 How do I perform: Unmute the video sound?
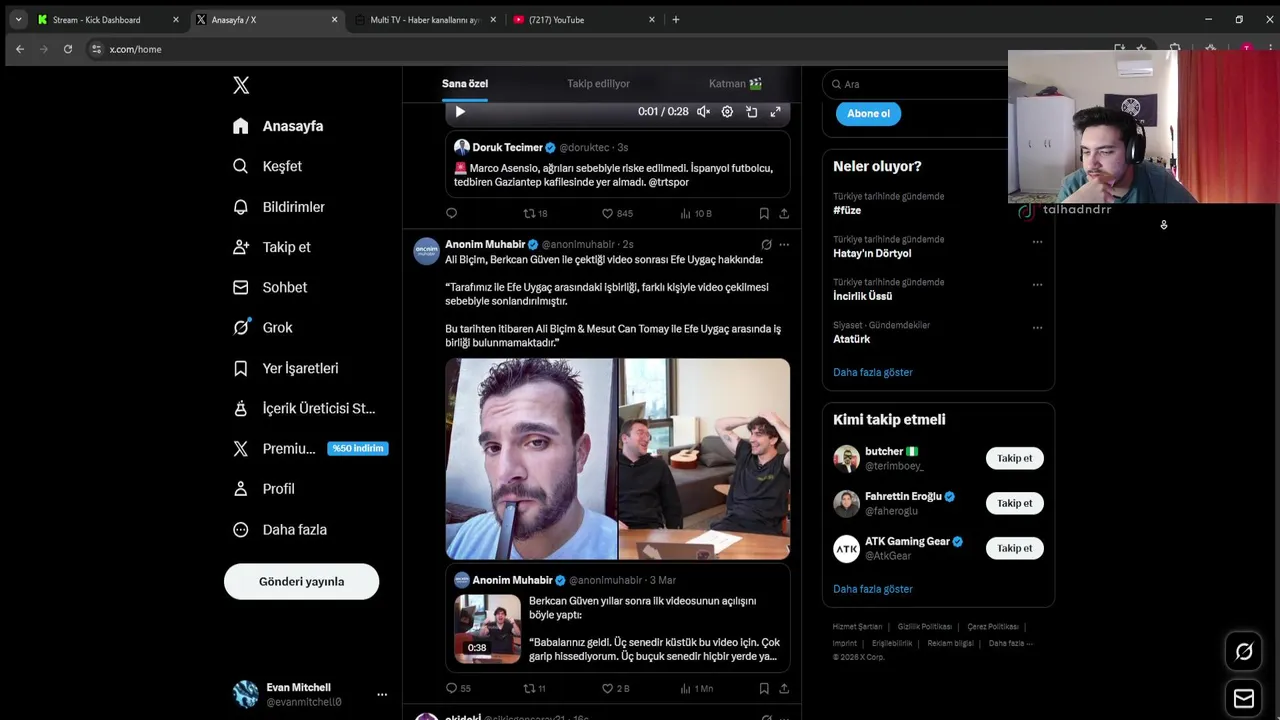[x=703, y=112]
